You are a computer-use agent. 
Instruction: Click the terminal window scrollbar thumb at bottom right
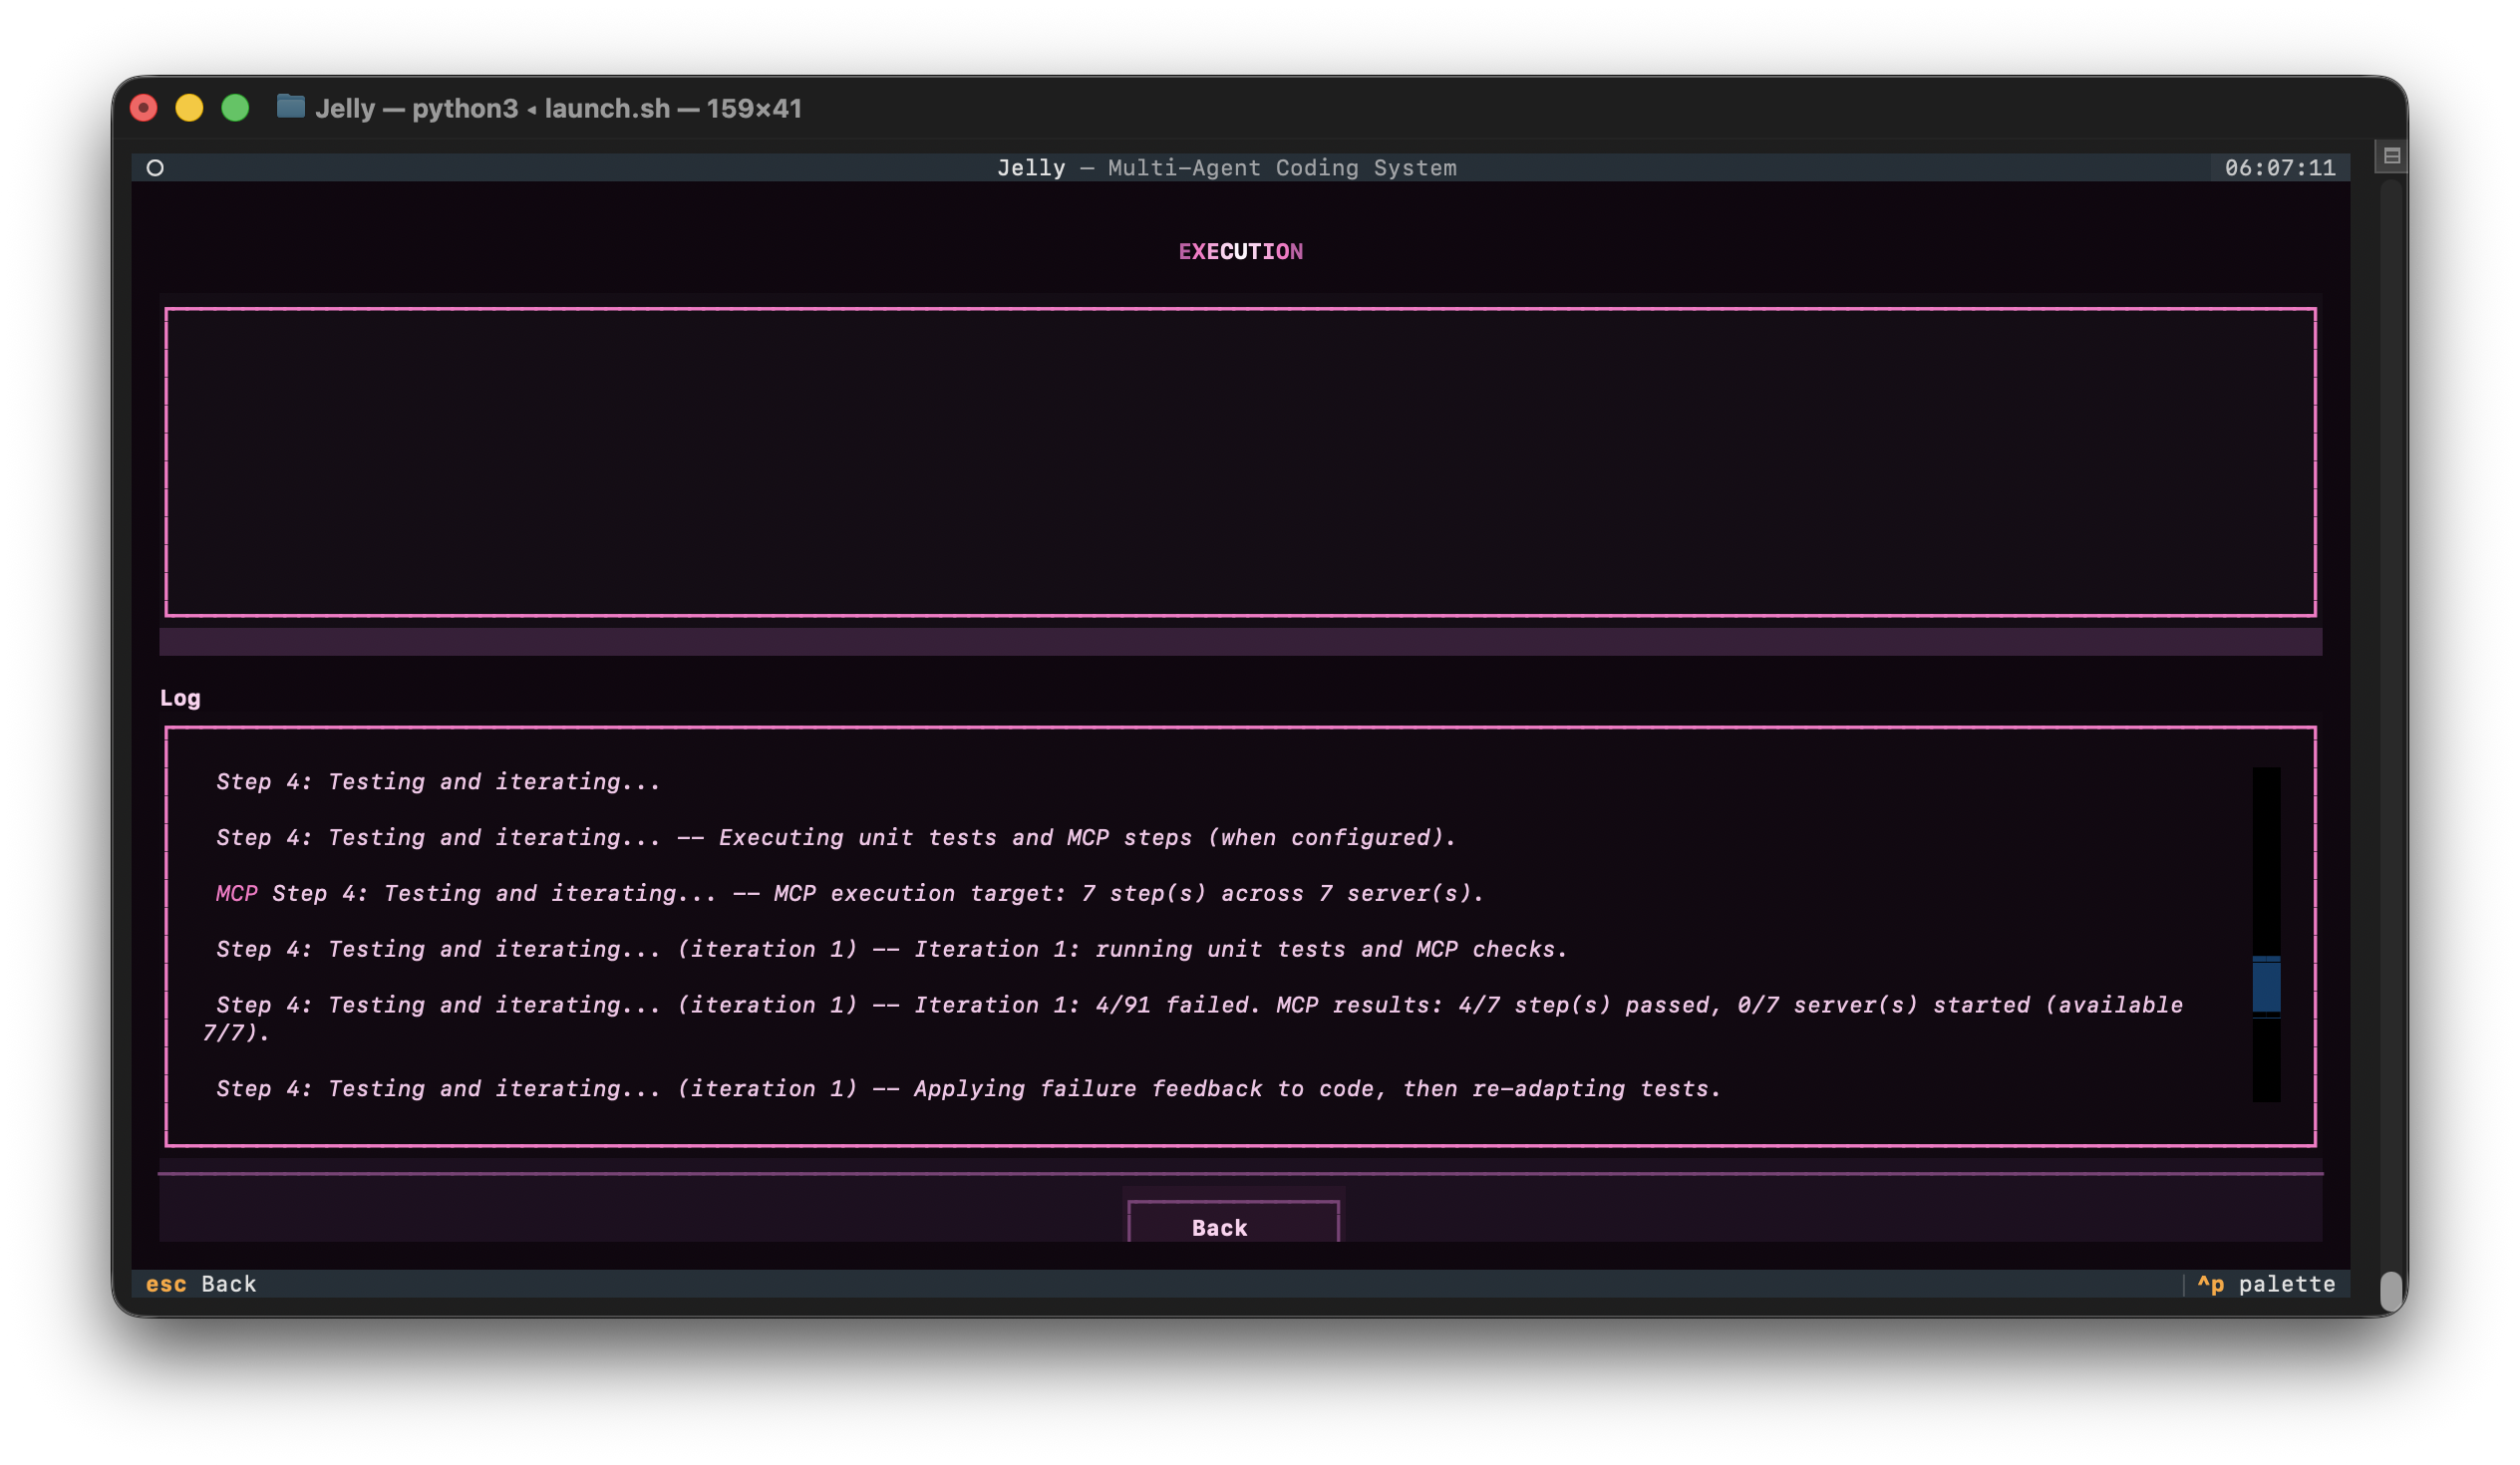pyautogui.click(x=2390, y=1291)
